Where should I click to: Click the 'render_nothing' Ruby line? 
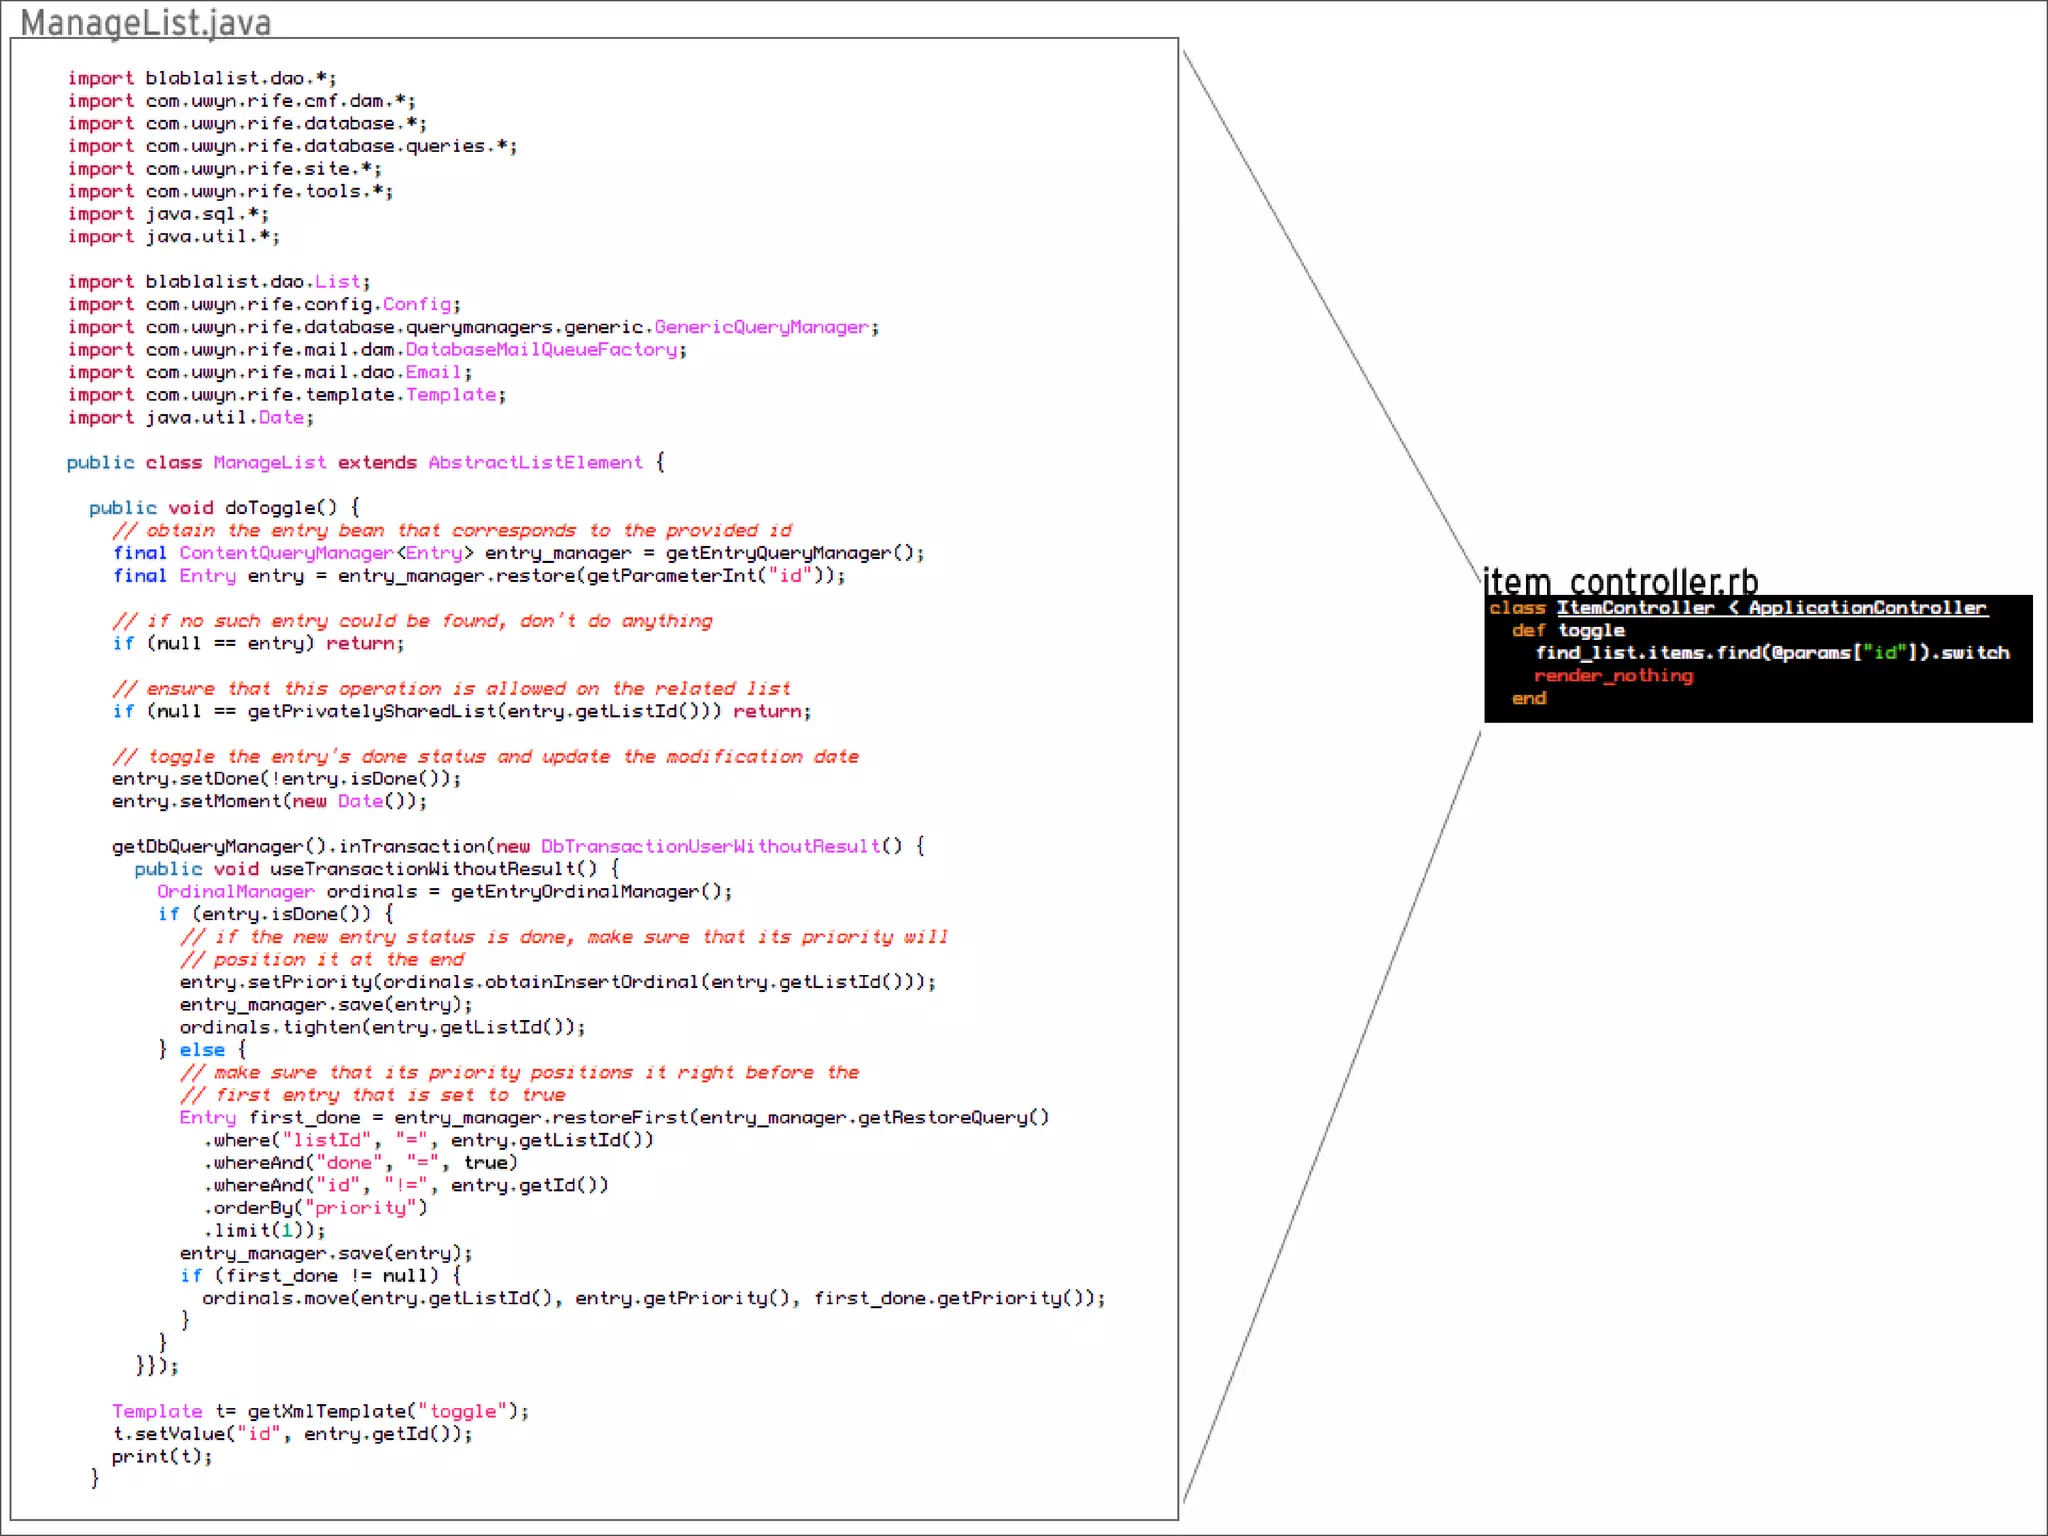click(x=1614, y=676)
